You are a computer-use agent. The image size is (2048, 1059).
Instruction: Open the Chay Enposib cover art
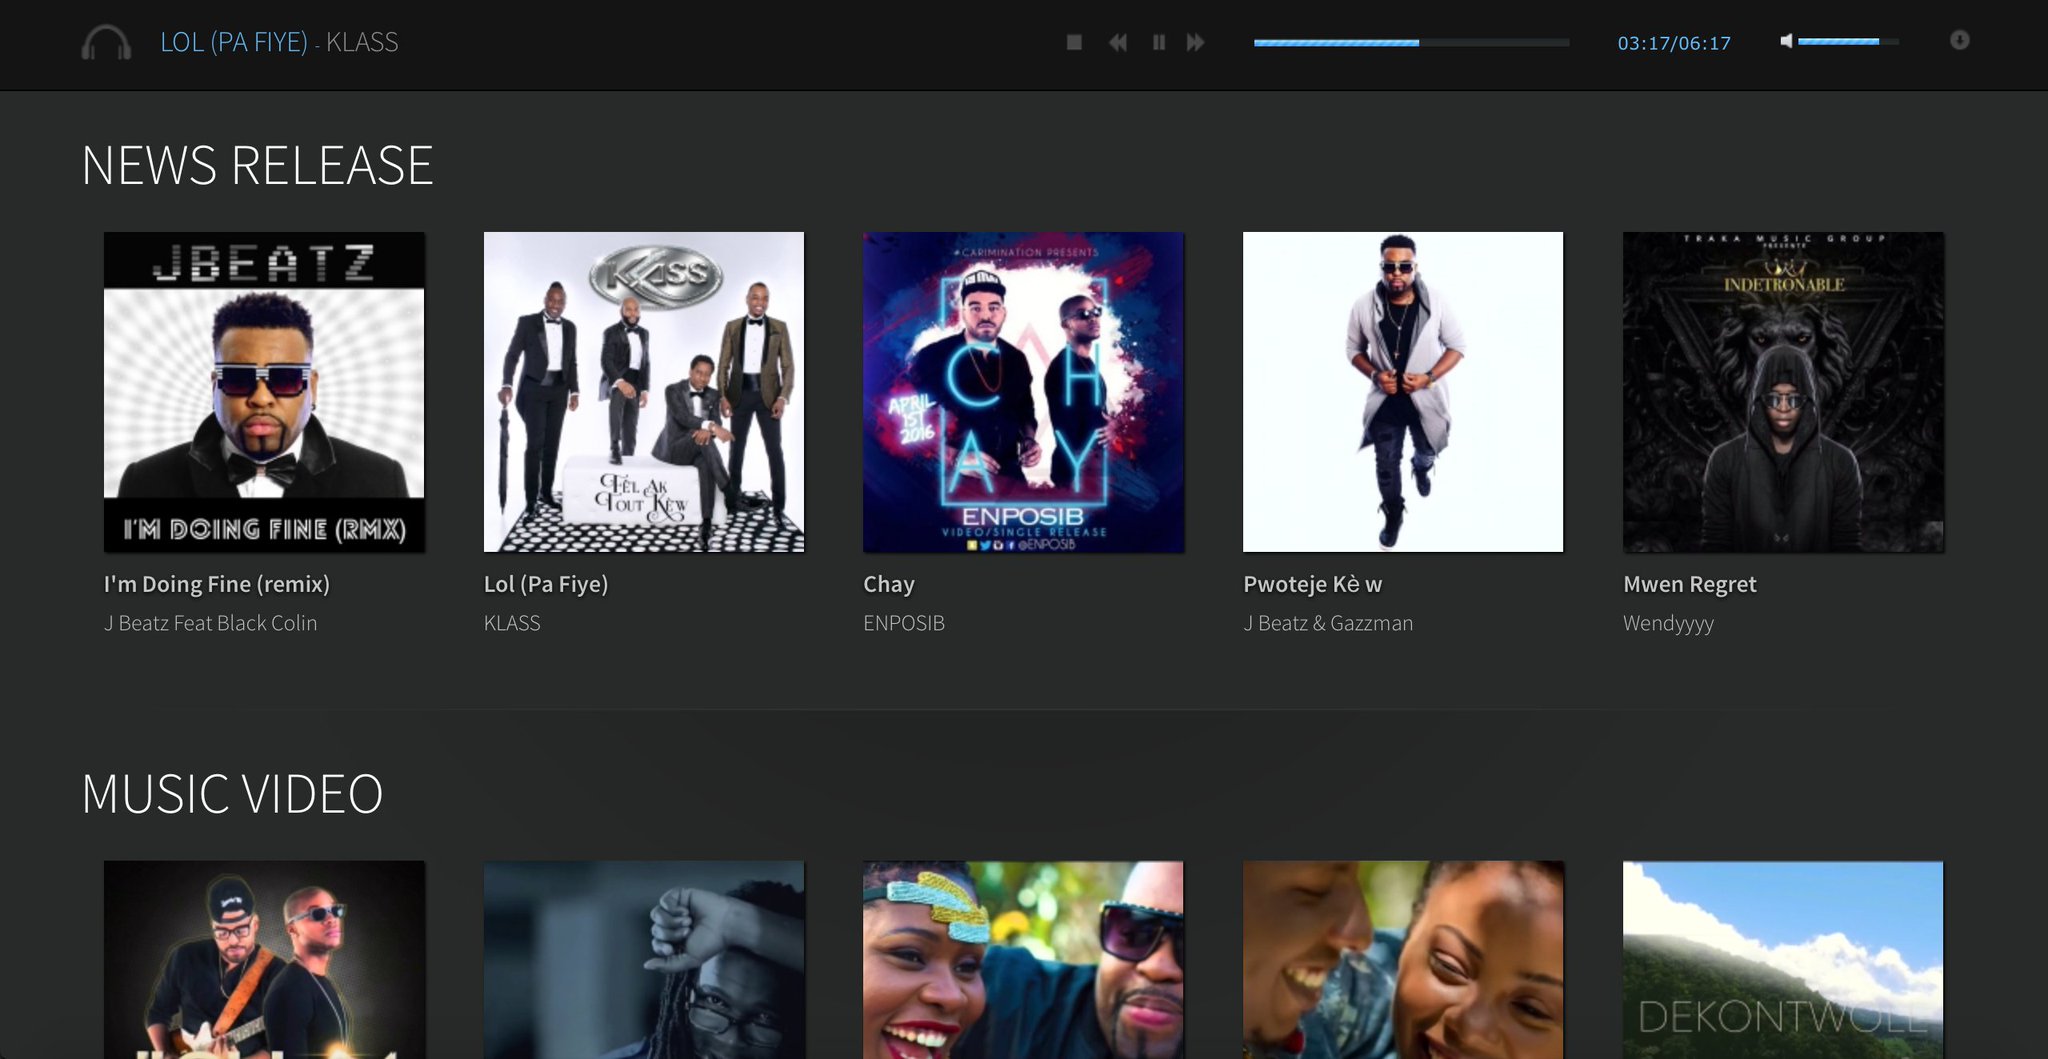pos(1023,392)
